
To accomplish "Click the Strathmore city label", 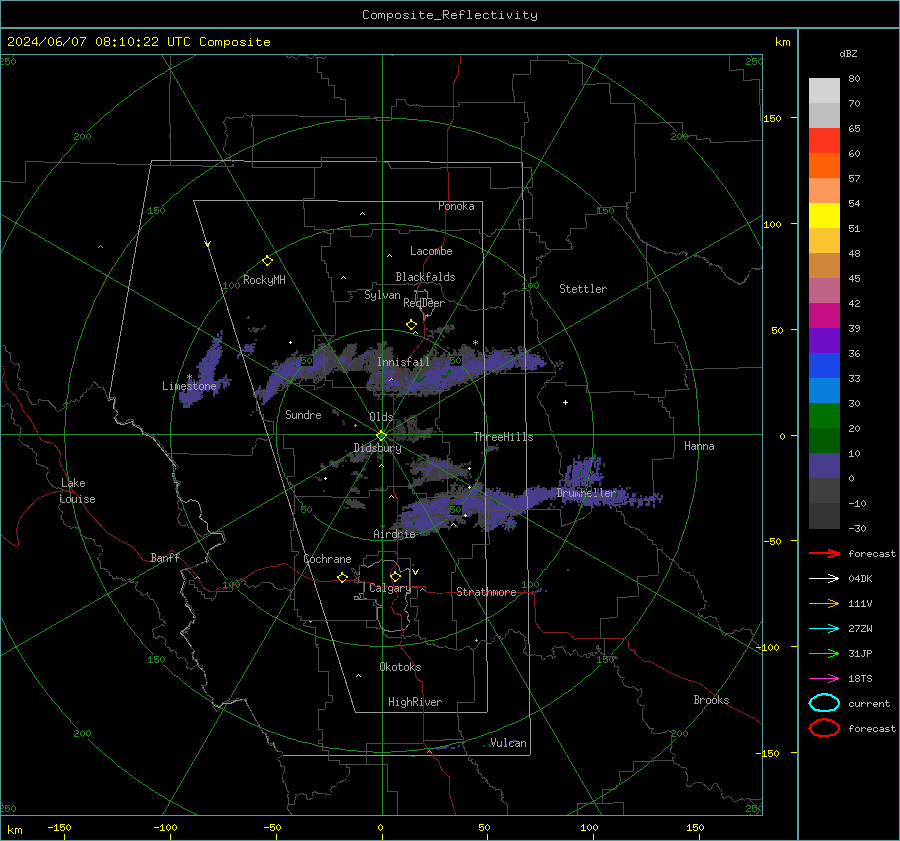I will click(486, 592).
